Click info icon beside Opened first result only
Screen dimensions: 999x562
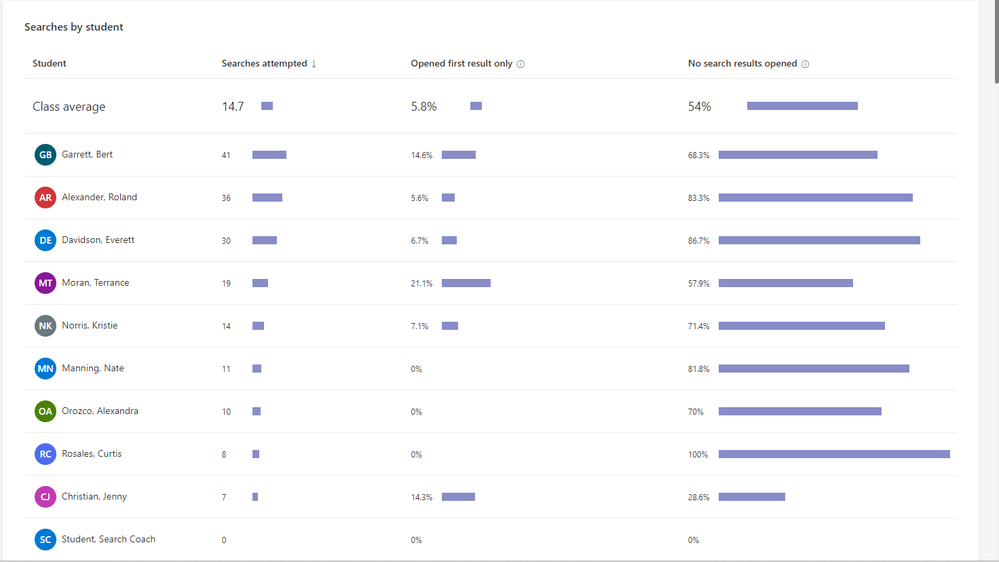point(521,64)
